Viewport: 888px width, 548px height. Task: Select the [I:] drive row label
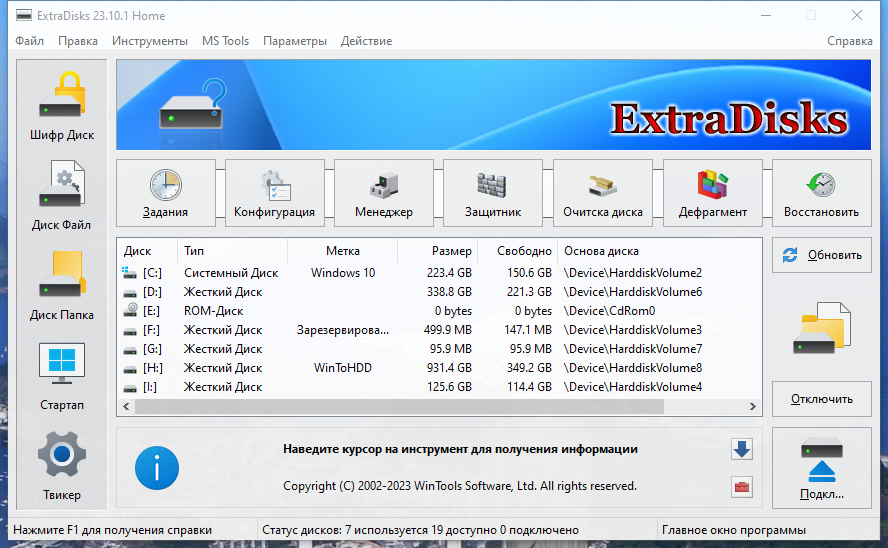150,387
